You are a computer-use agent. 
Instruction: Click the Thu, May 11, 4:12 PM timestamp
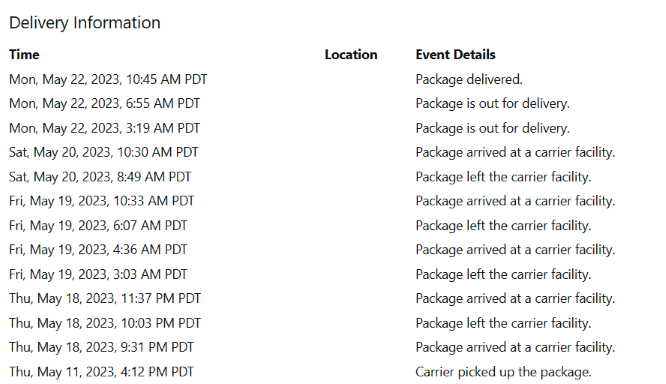coord(101,372)
